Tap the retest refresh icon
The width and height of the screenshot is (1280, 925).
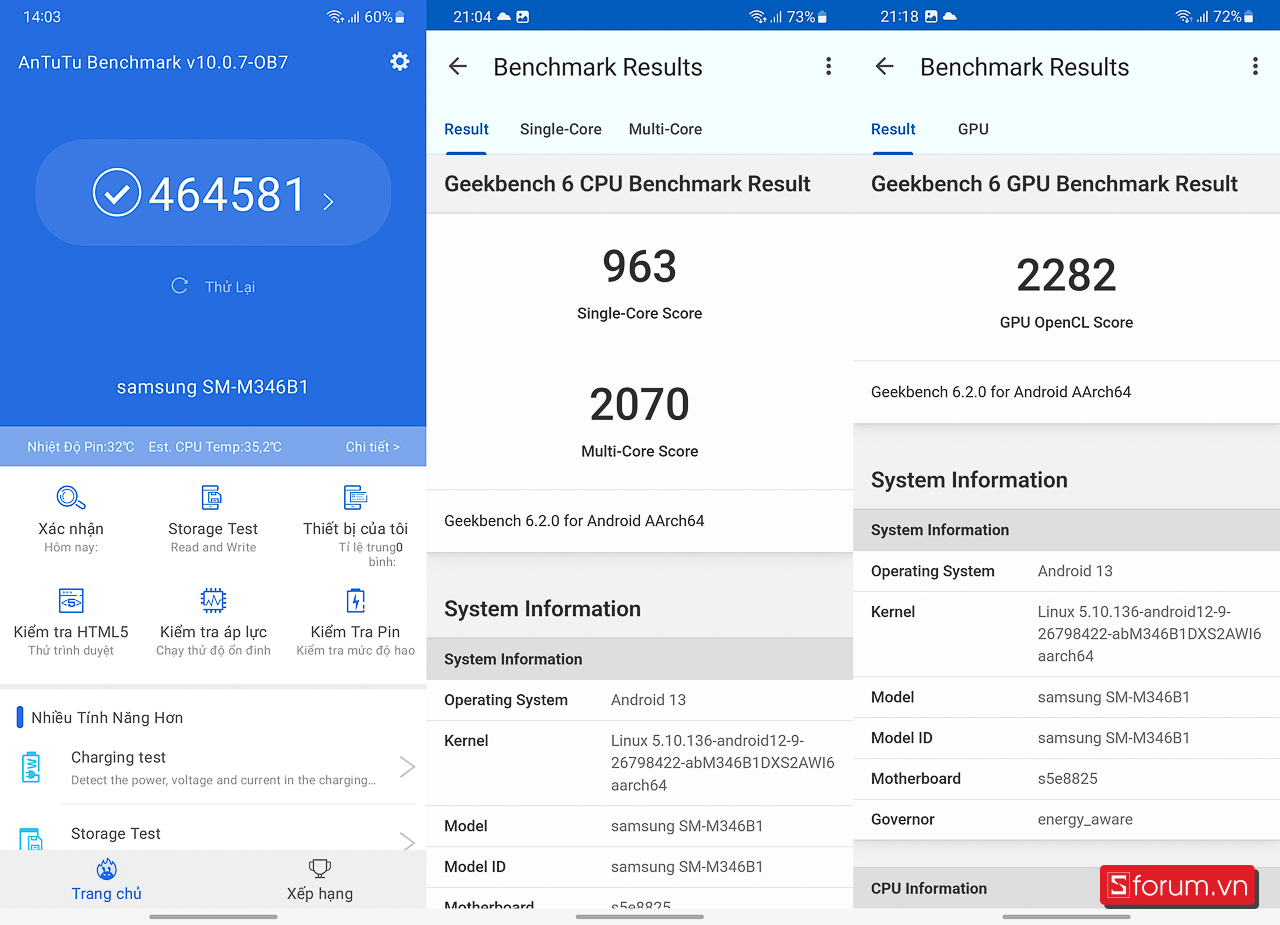click(180, 286)
